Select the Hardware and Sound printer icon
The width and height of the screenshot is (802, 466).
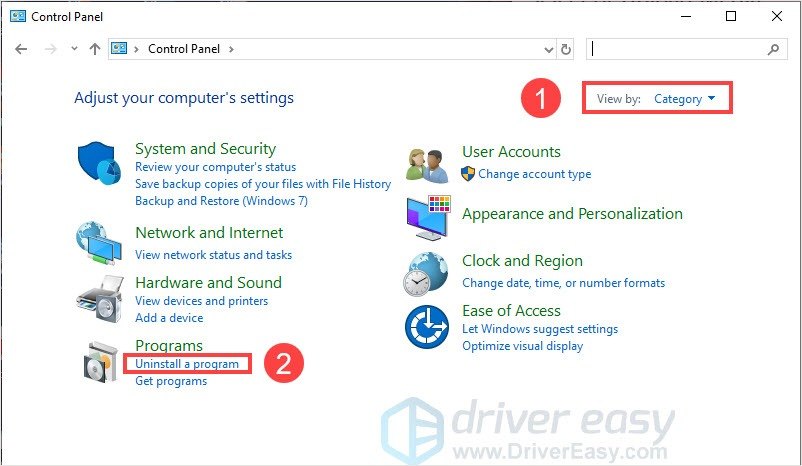[101, 296]
